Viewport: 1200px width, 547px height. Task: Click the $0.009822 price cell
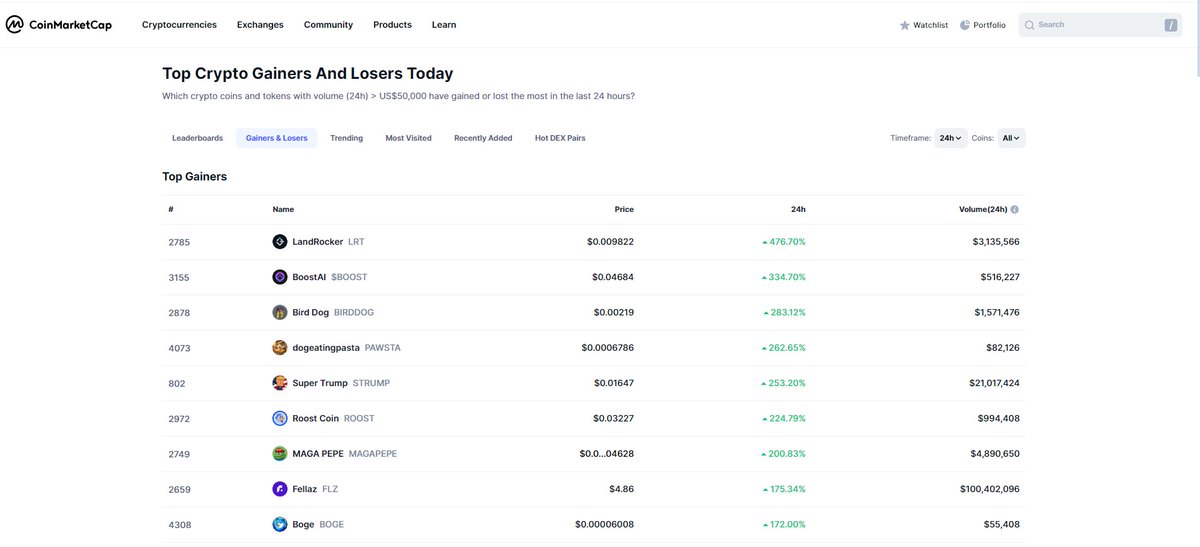610,242
